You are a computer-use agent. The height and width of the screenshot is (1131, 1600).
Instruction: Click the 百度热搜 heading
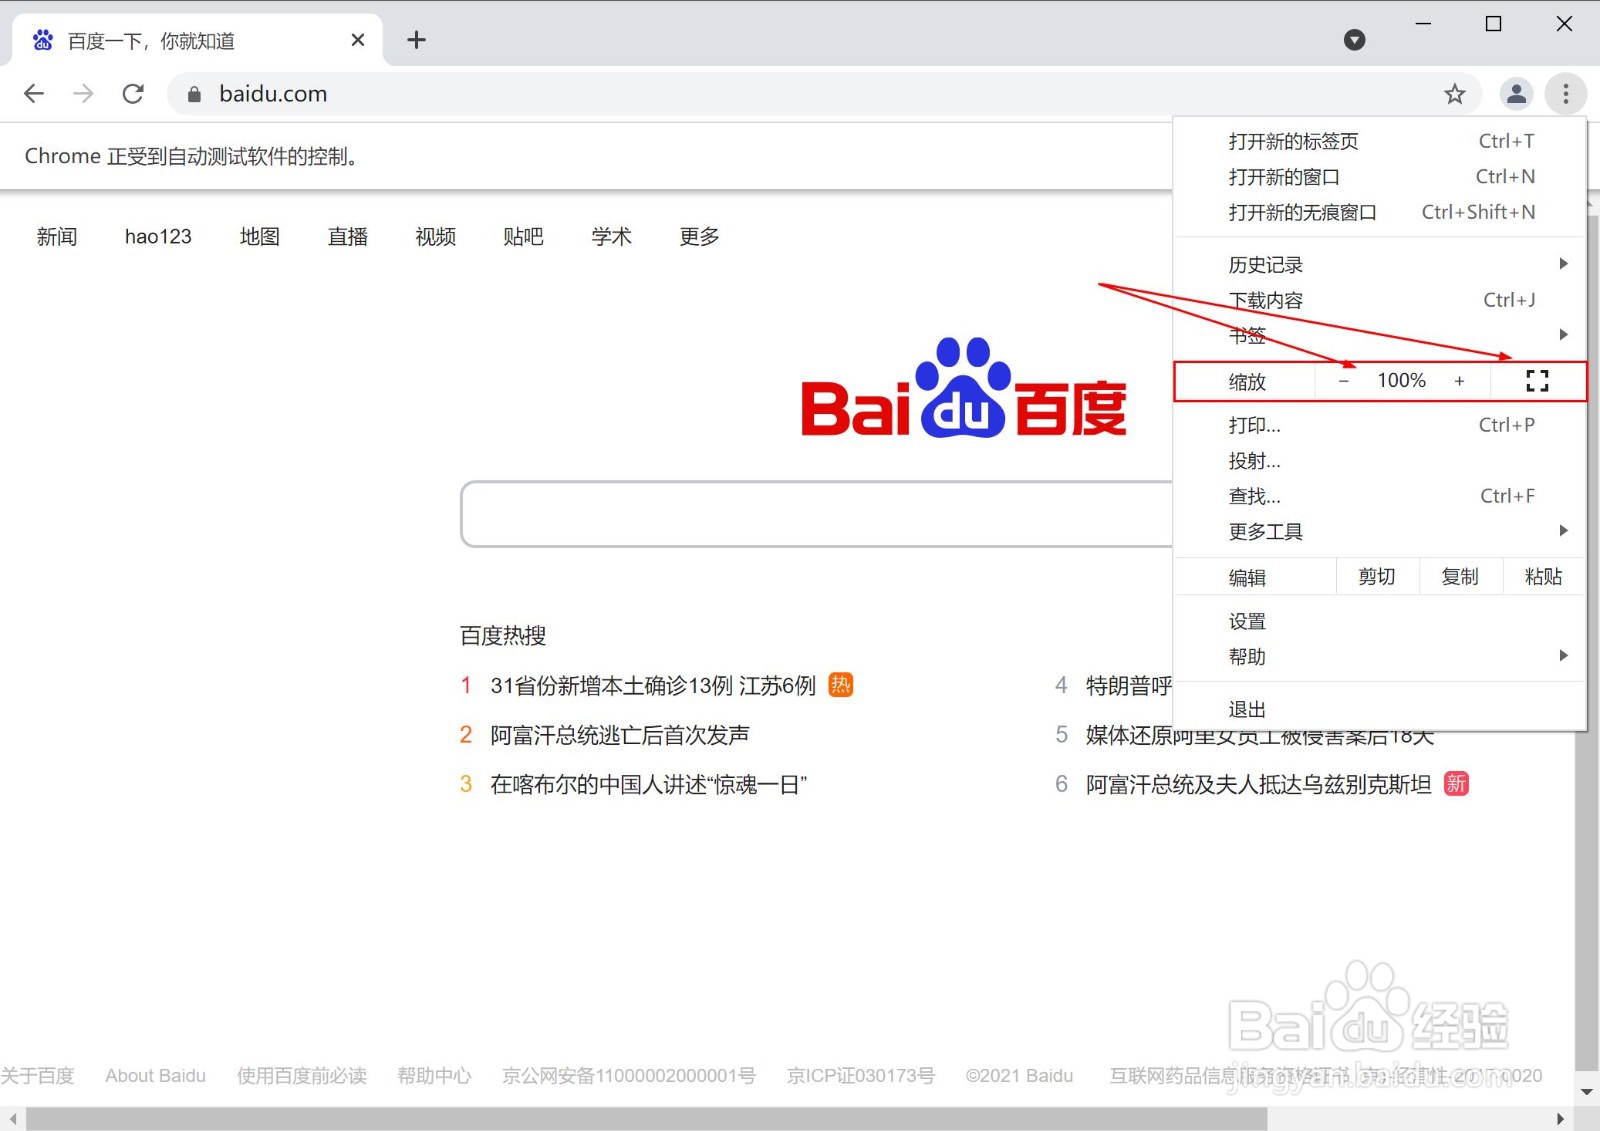click(x=503, y=636)
